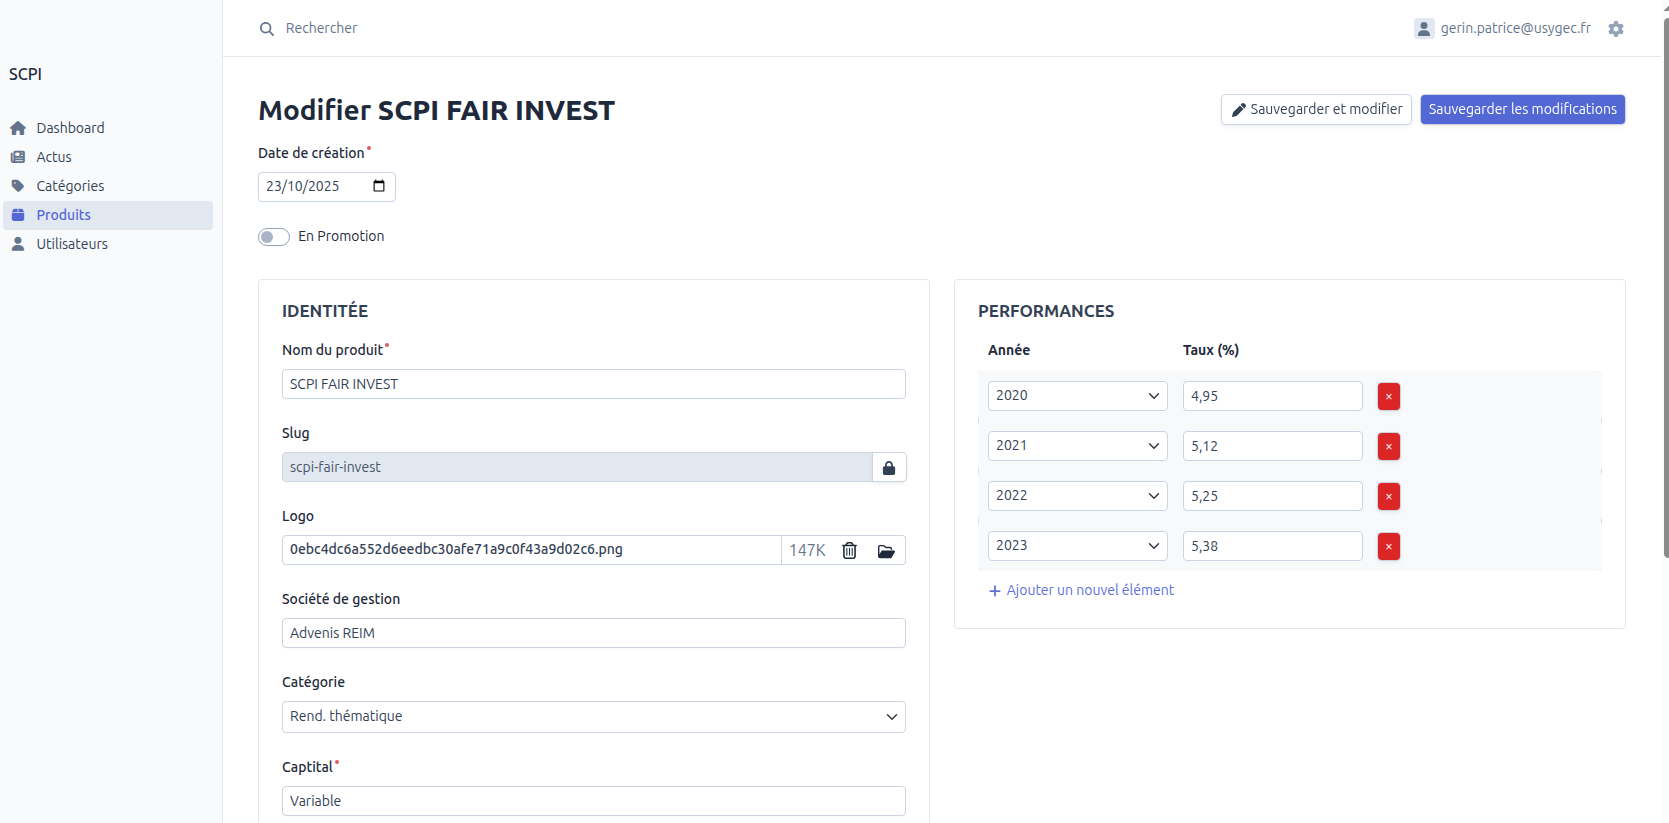Expand the Catégorie dropdown
1669x823 pixels.
(x=593, y=717)
